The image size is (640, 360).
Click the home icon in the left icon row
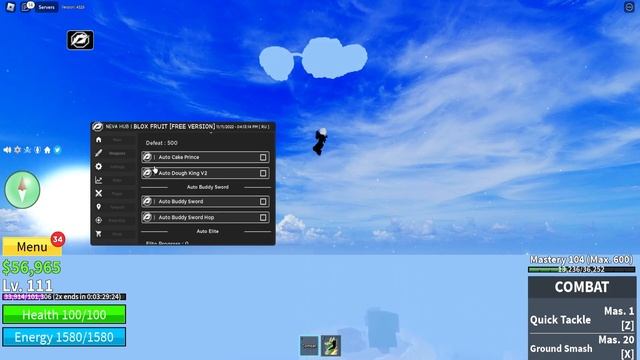click(x=47, y=150)
